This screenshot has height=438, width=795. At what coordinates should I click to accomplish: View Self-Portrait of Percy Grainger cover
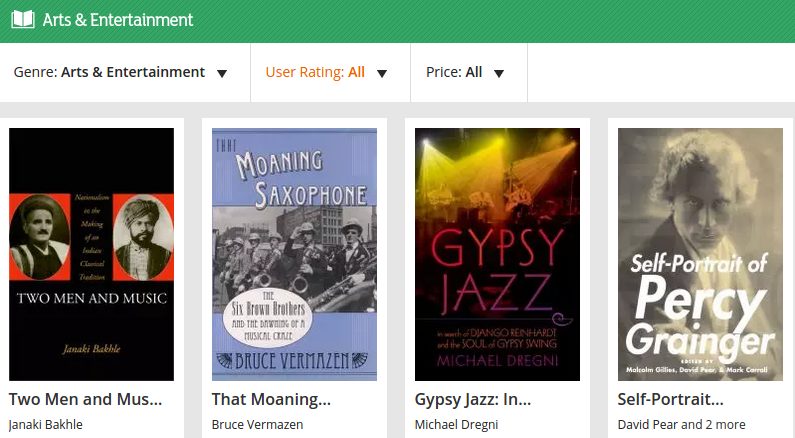pyautogui.click(x=700, y=254)
